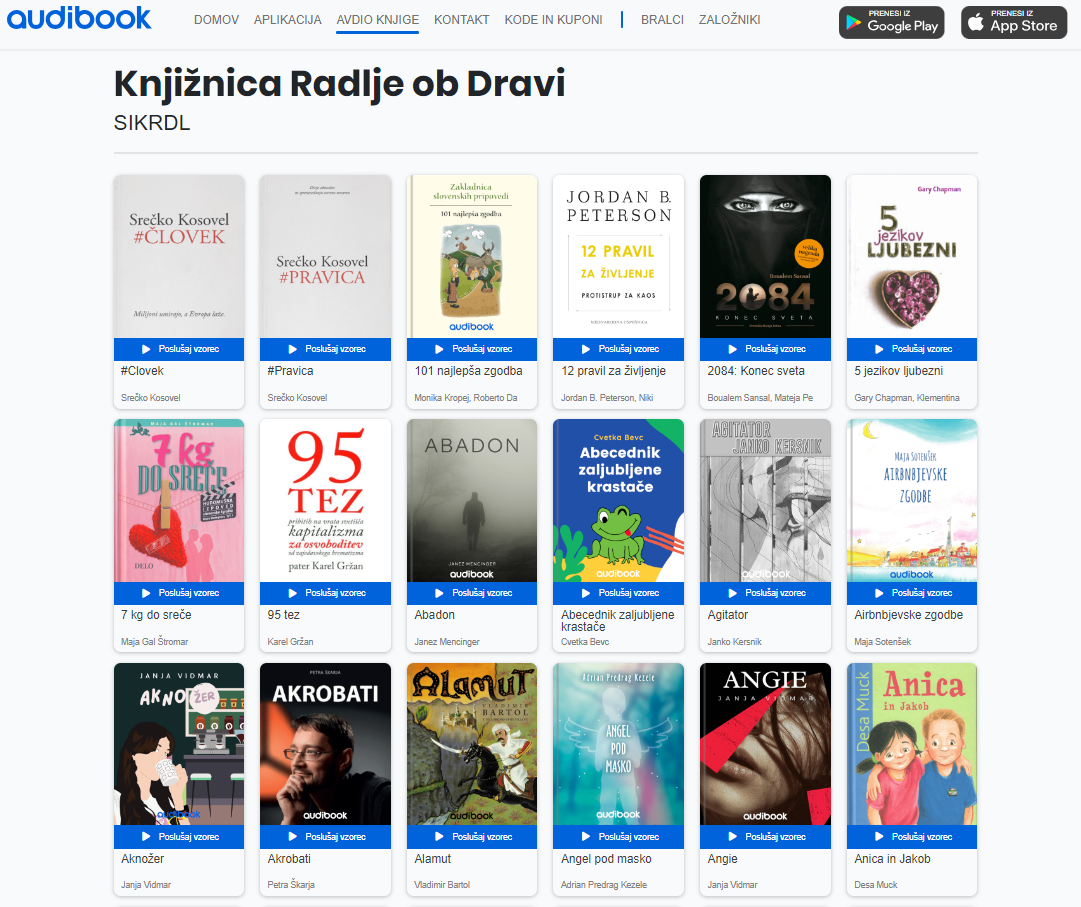This screenshot has height=907, width=1081.
Task: Open the BRALCI section
Action: tap(663, 20)
